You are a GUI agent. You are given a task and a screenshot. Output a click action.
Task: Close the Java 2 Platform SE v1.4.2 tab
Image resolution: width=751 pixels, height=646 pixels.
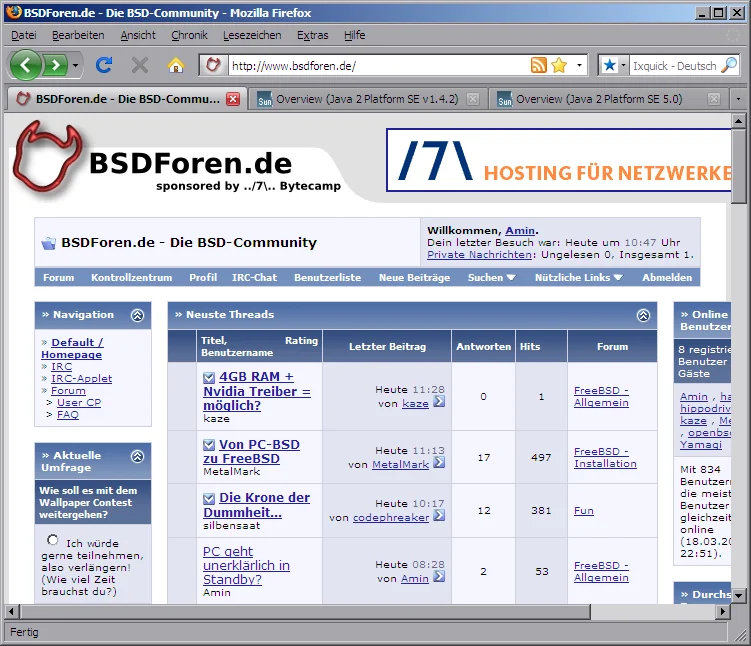click(473, 99)
